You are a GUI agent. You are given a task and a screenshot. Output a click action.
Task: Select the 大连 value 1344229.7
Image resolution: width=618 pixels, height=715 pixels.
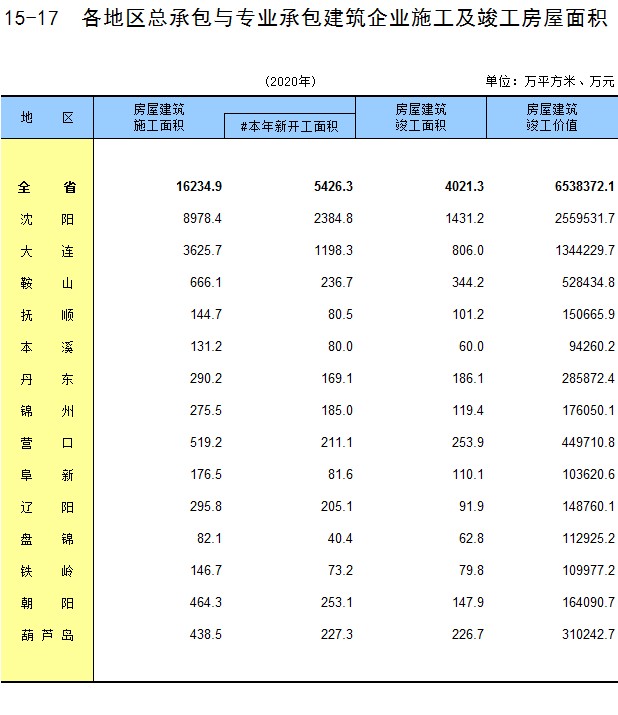(x=585, y=250)
